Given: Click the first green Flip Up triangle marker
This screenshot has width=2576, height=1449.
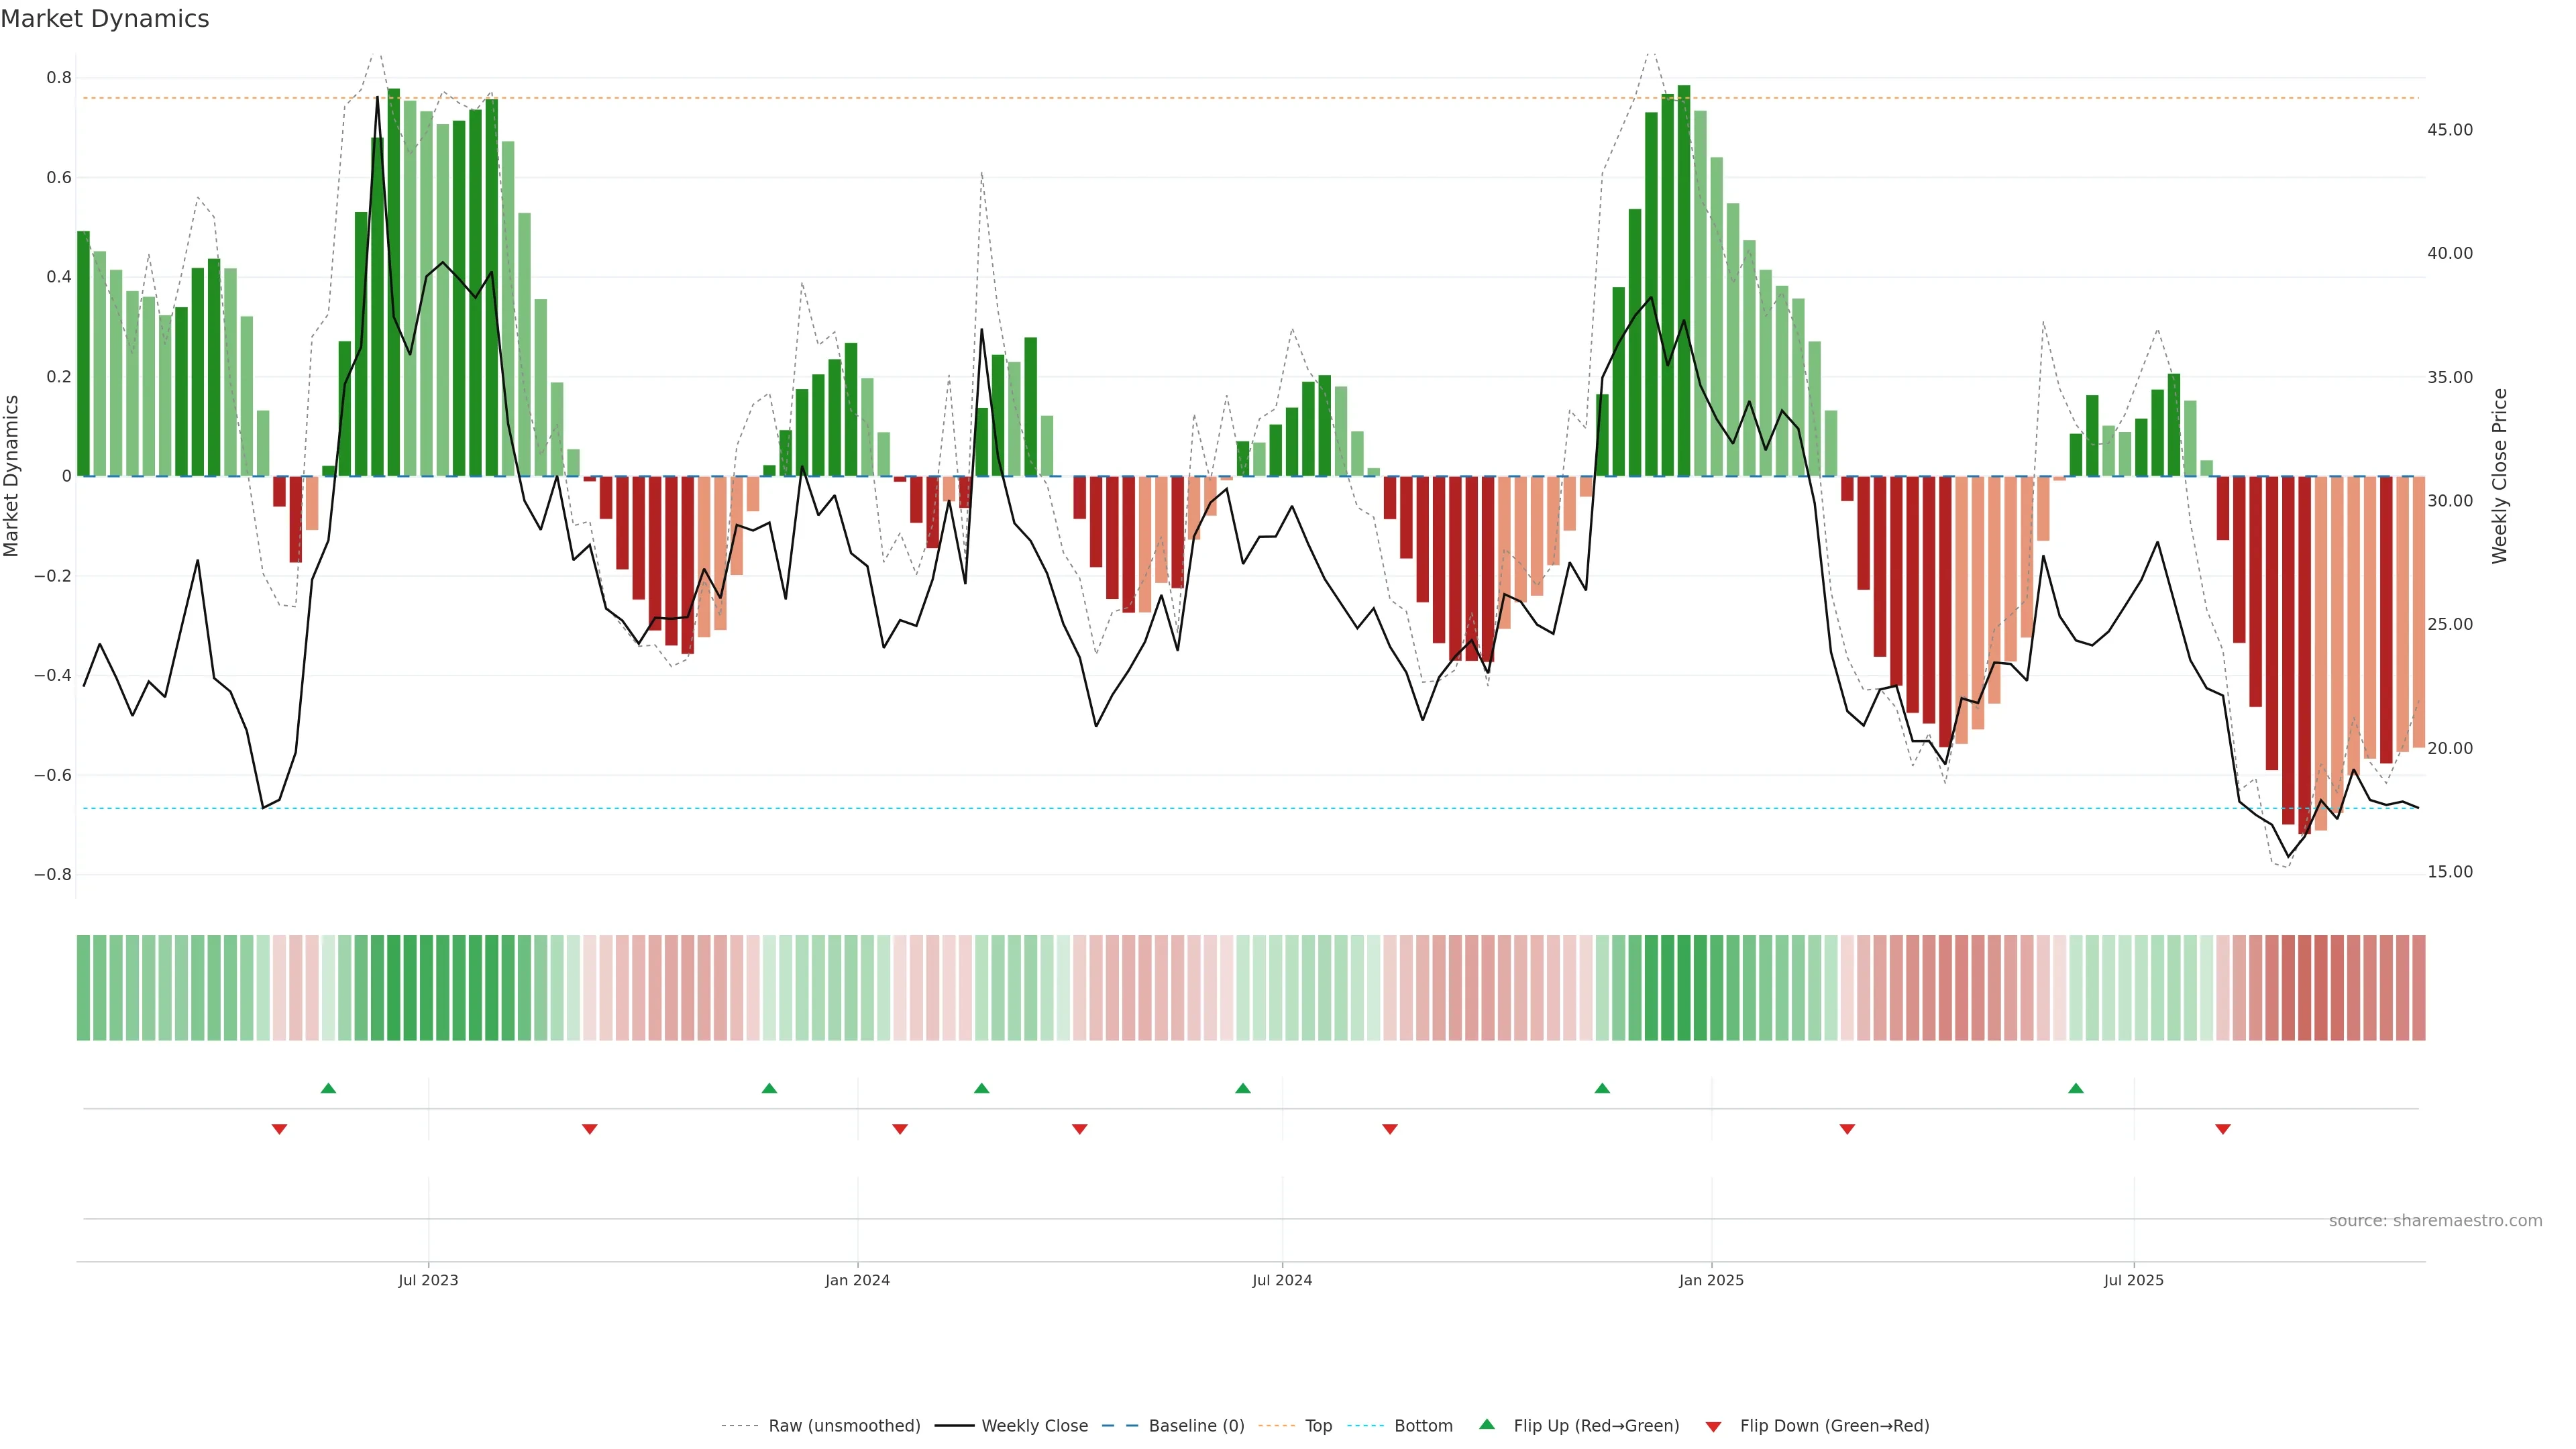Looking at the screenshot, I should (x=328, y=1088).
